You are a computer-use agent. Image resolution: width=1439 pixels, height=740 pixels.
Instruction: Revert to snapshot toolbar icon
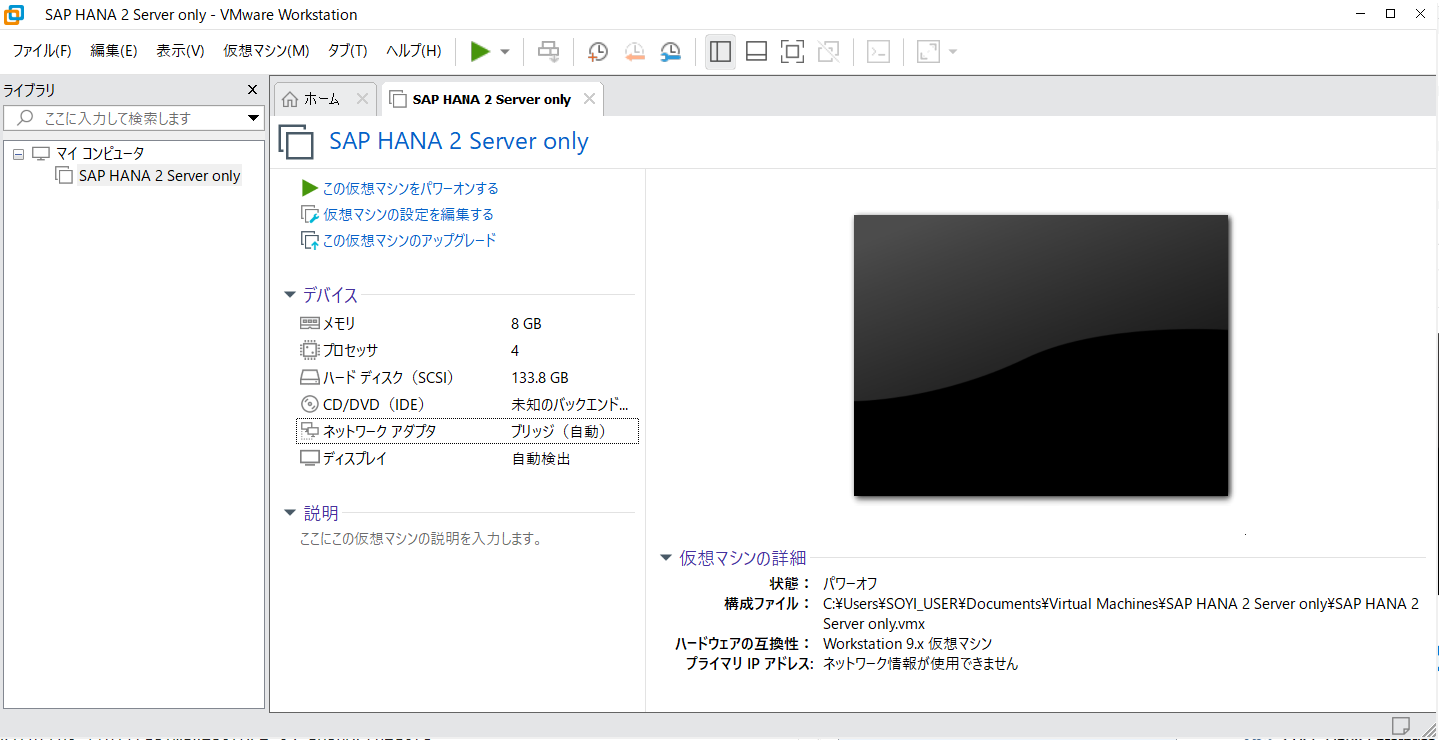634,52
